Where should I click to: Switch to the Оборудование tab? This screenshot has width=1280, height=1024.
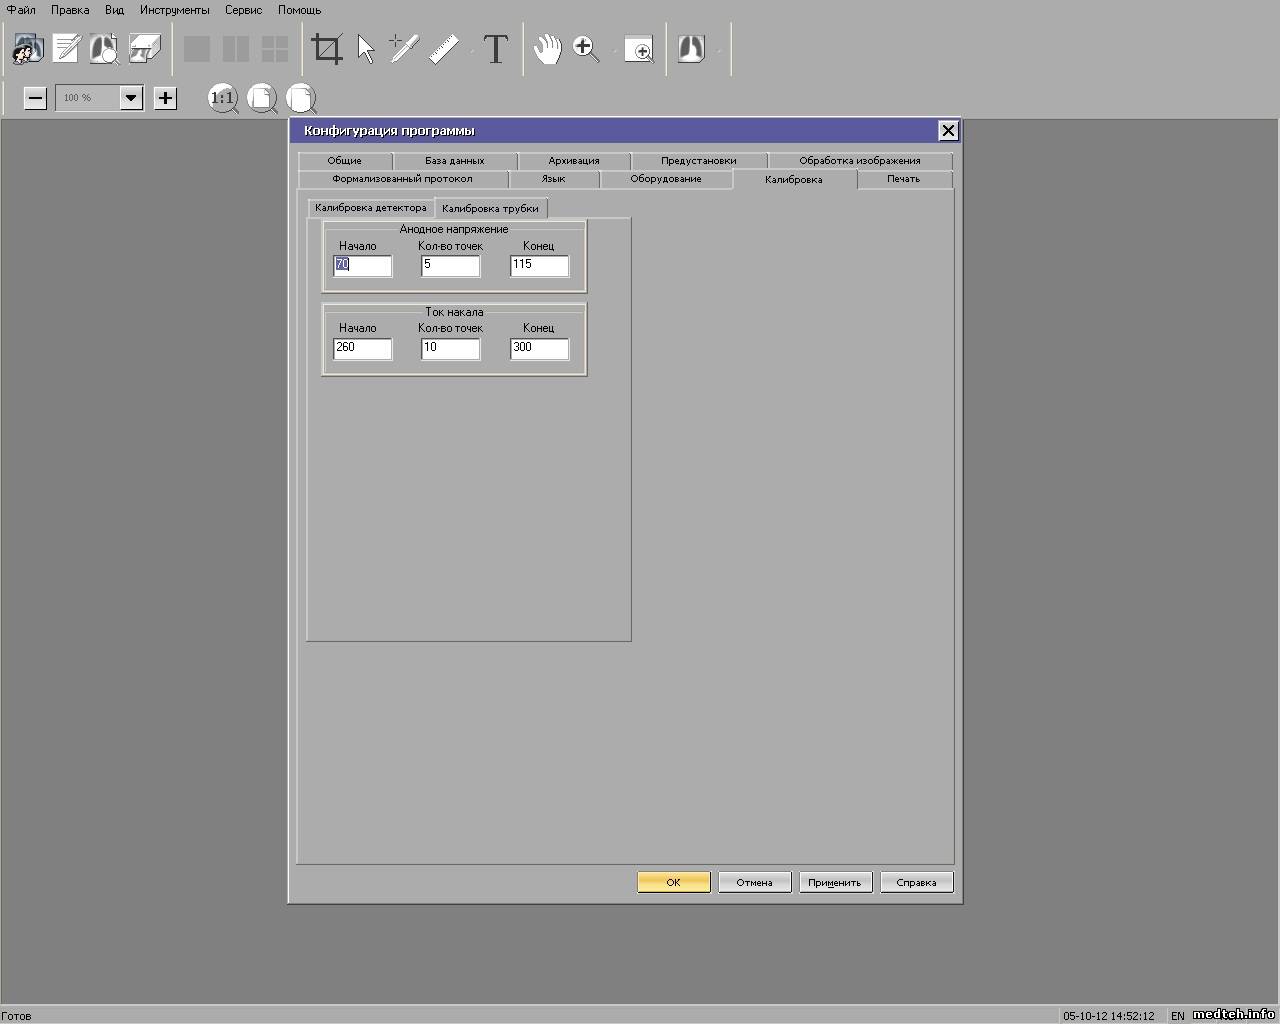point(665,179)
